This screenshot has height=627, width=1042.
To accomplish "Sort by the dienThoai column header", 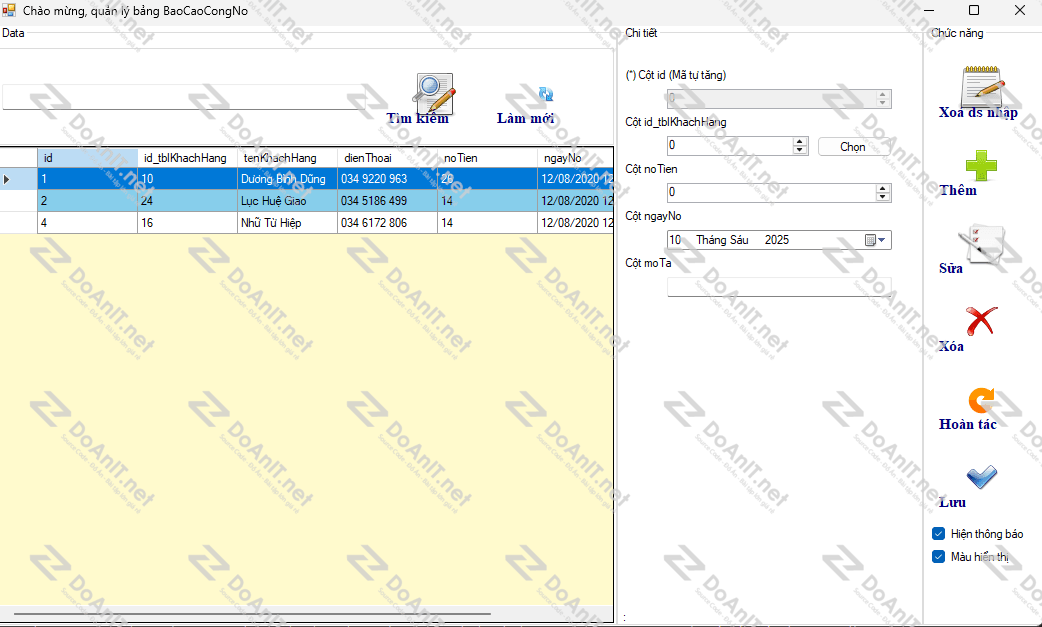I will 387,157.
